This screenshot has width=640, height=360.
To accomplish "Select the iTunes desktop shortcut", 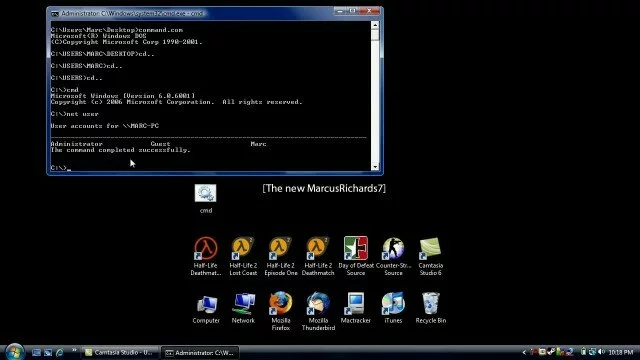I will (393, 308).
